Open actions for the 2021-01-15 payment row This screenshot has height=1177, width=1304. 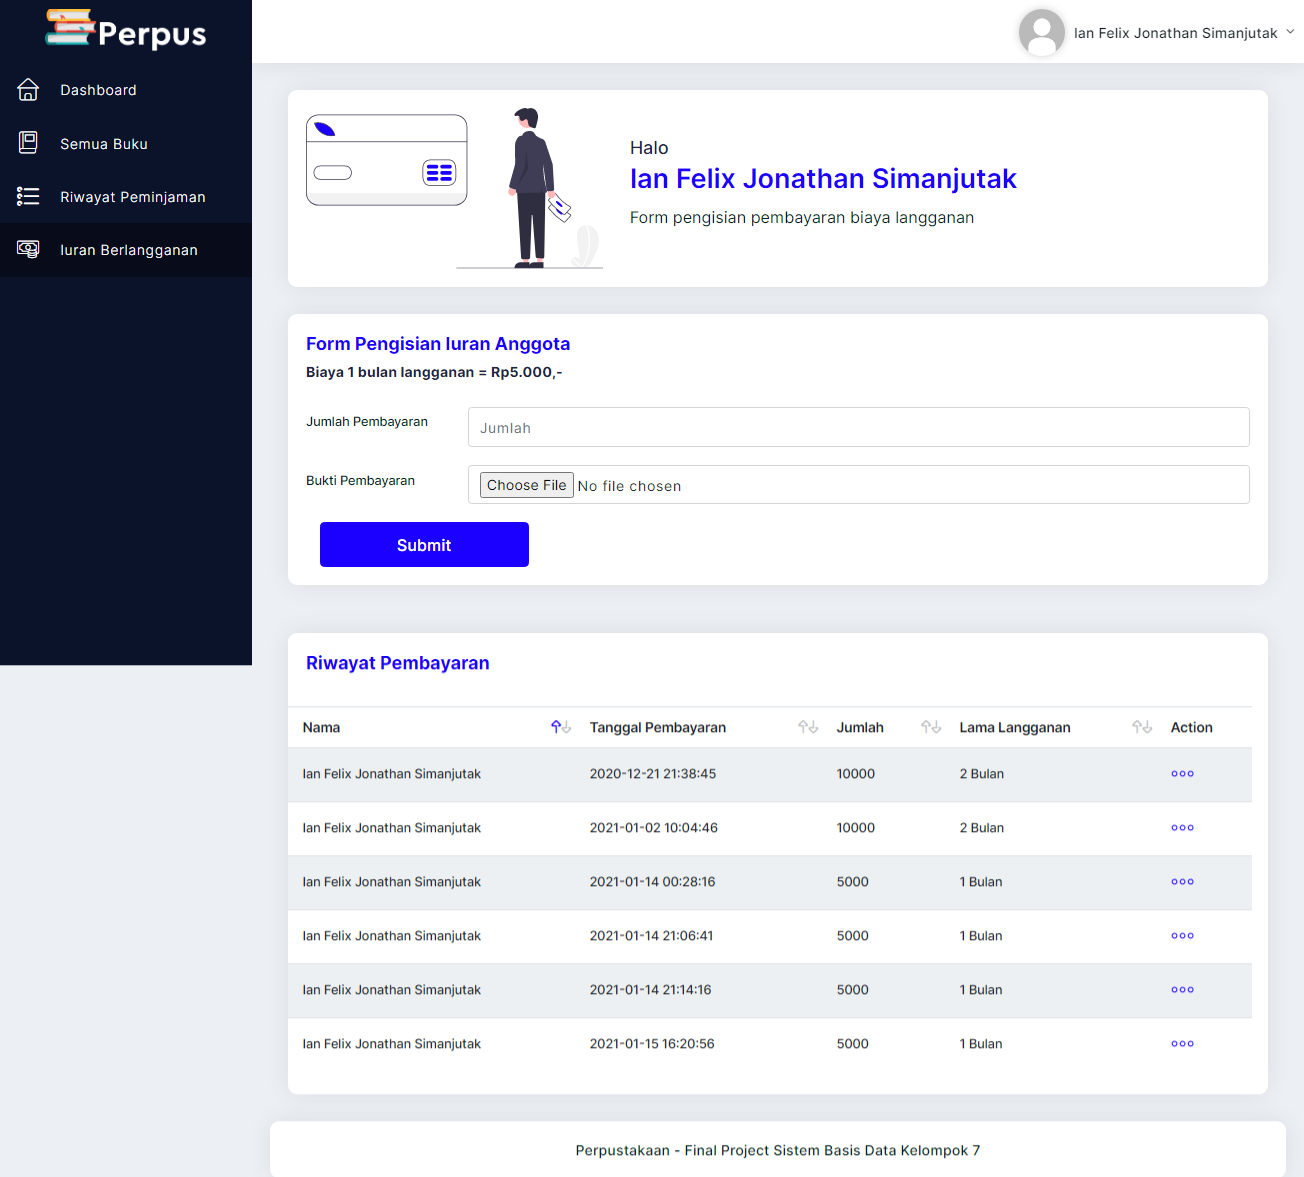[1182, 1043]
